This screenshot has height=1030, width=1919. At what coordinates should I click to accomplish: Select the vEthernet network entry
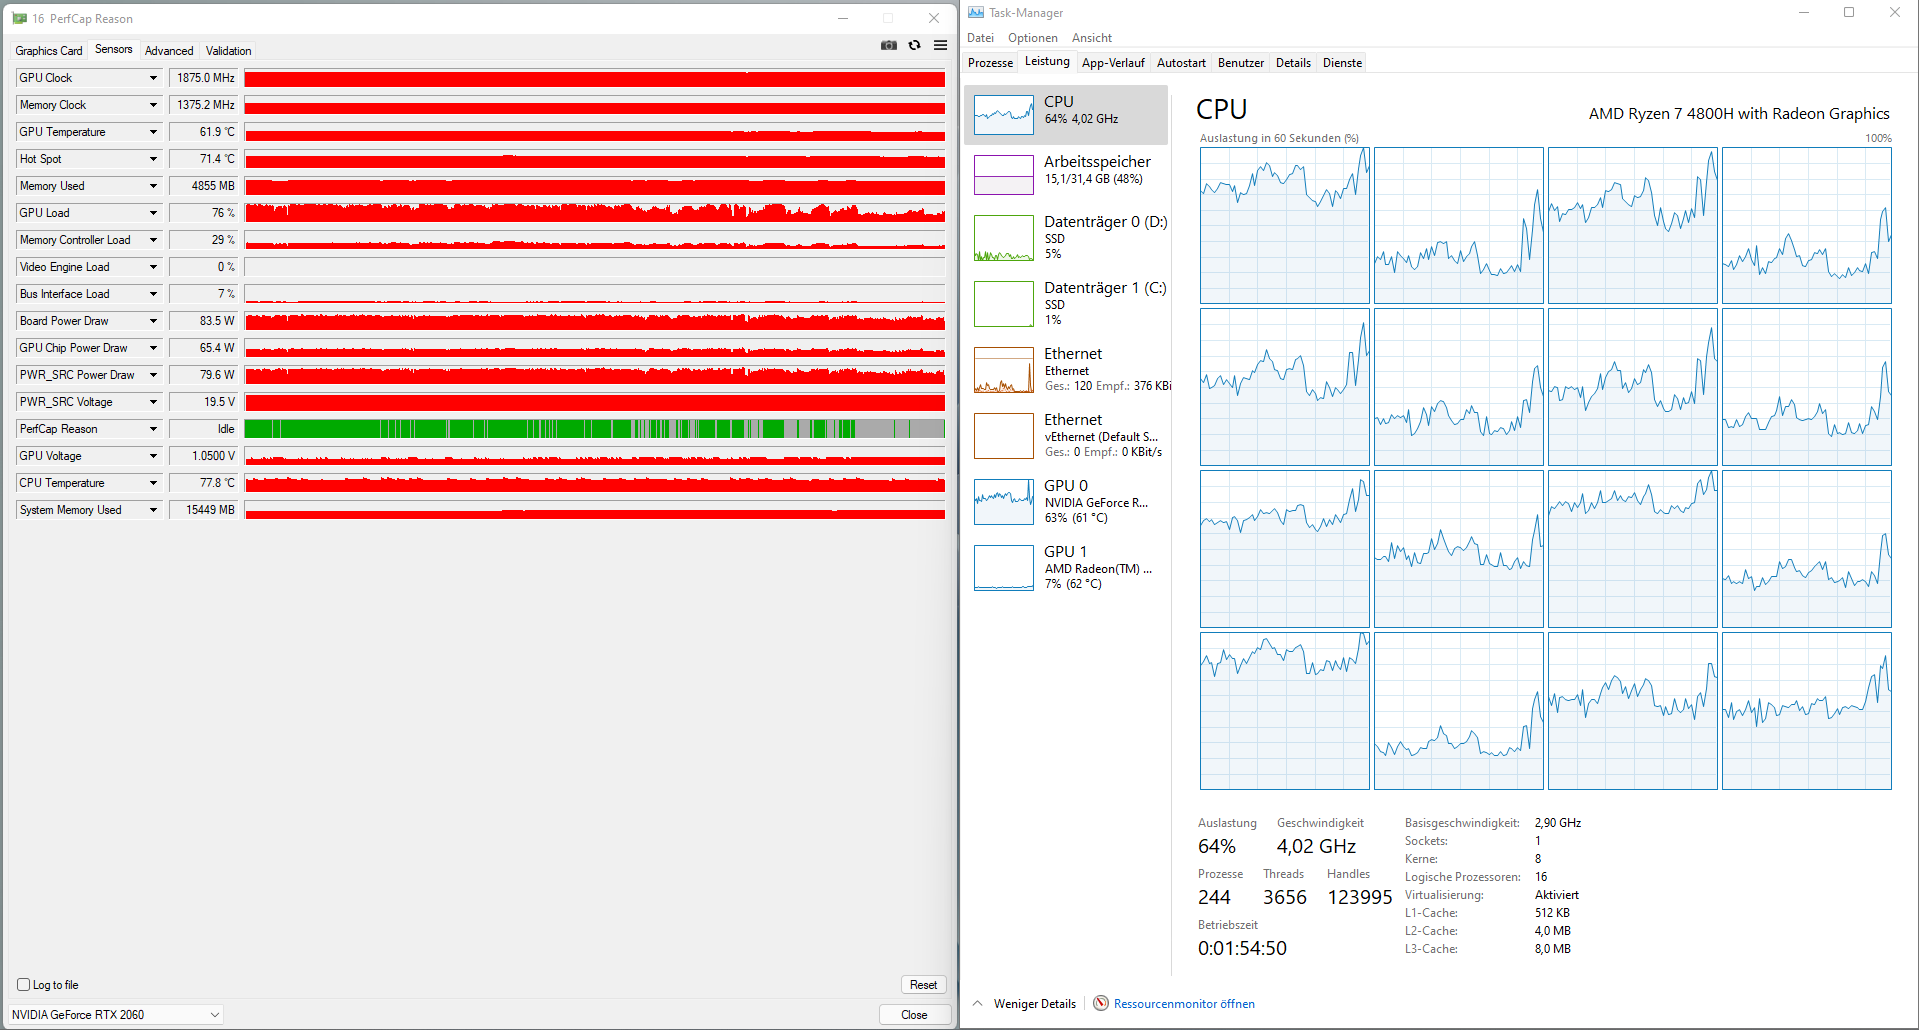[x=1066, y=436]
